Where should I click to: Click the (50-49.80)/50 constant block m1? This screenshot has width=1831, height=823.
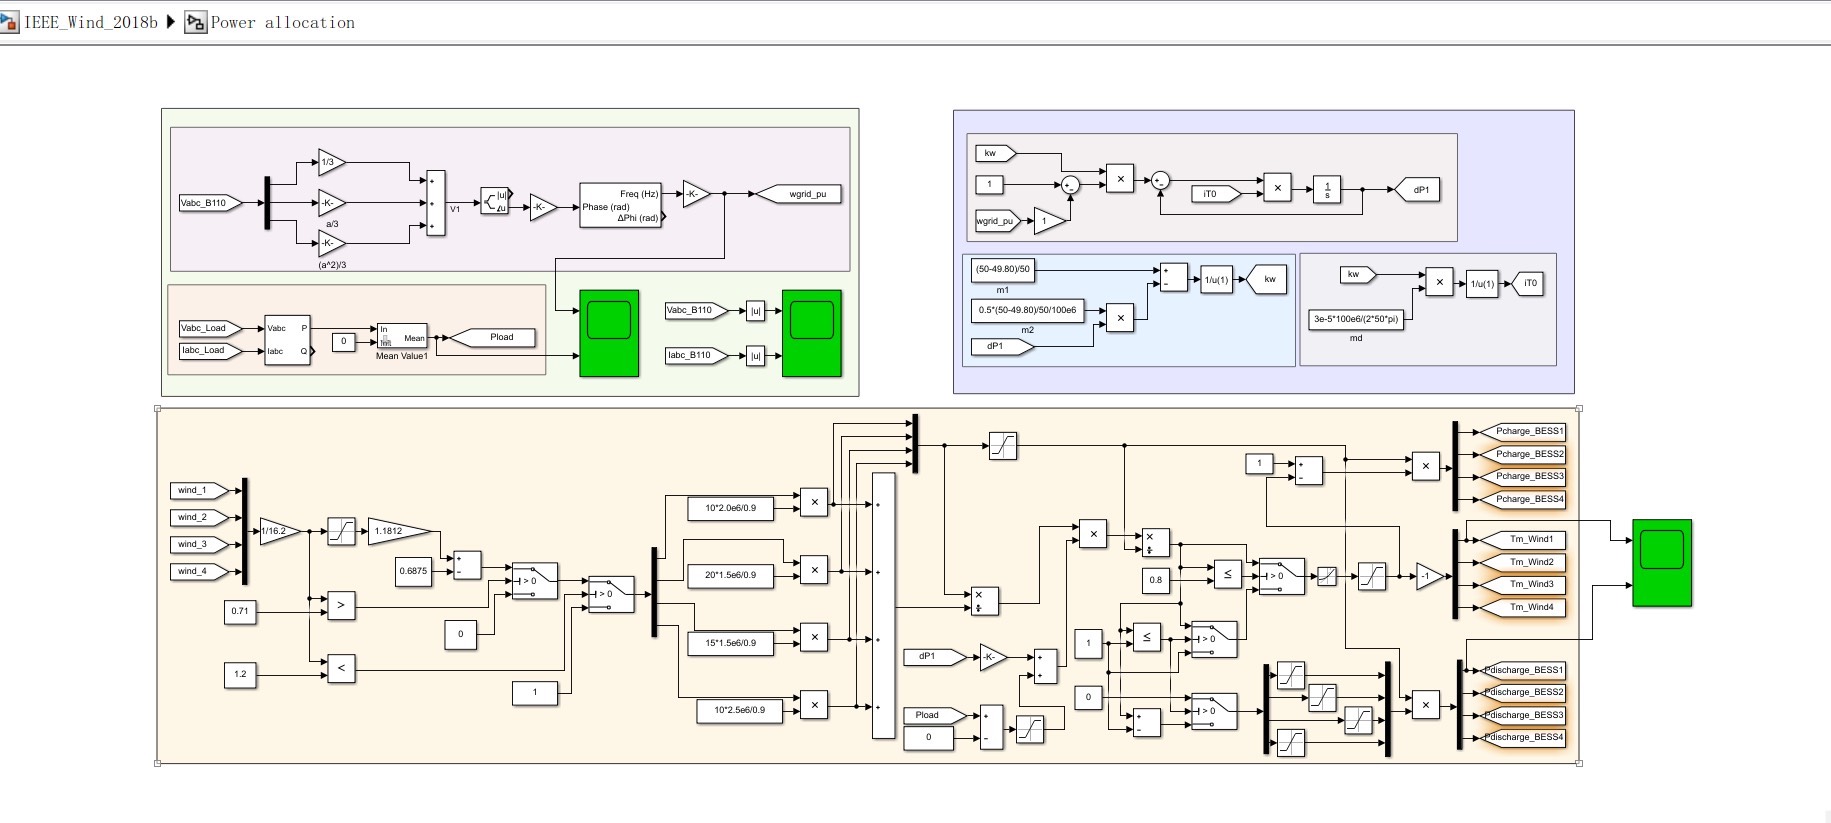pyautogui.click(x=1003, y=270)
